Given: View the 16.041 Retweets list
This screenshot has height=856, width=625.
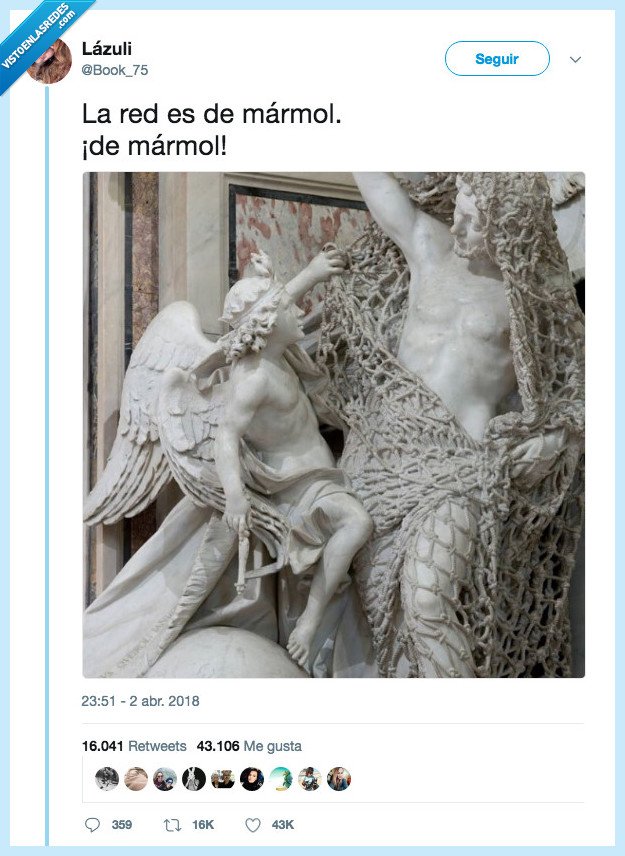Looking at the screenshot, I should click(134, 746).
